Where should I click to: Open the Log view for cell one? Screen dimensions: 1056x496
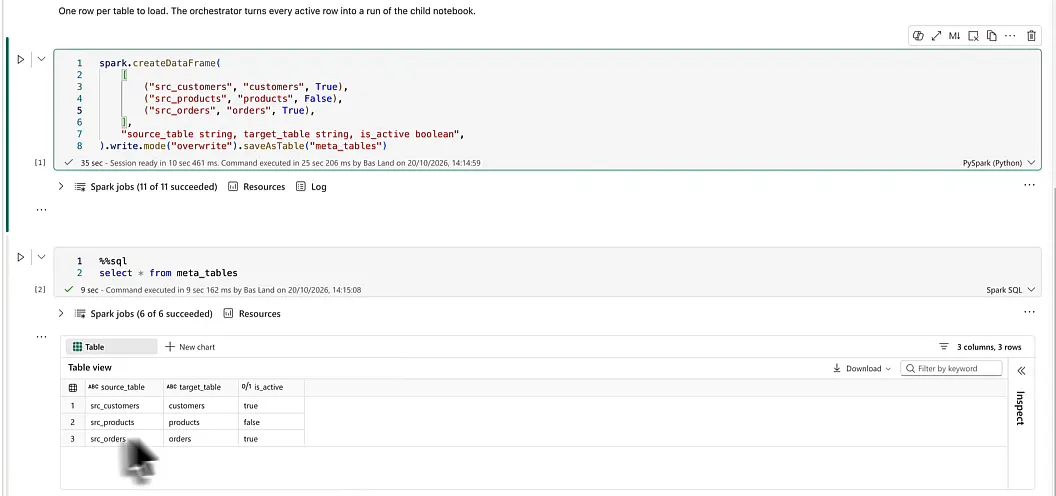click(311, 187)
